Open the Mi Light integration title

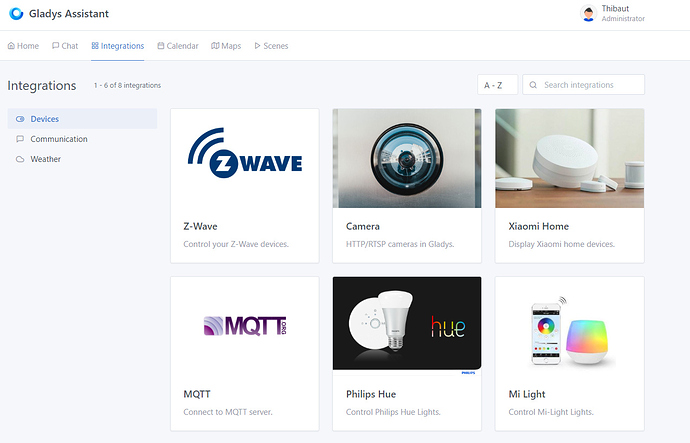(527, 394)
